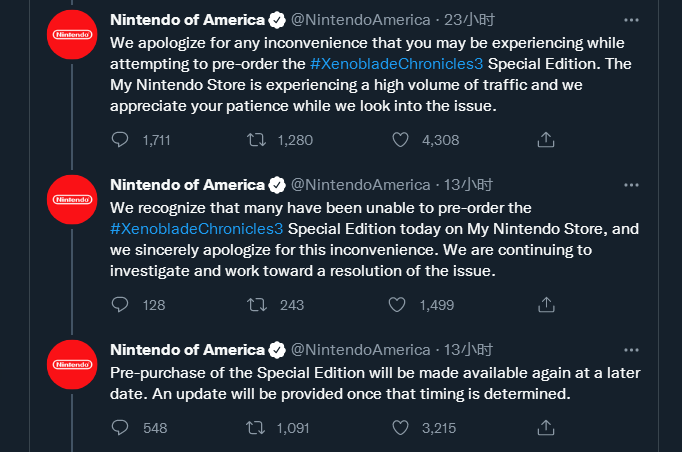Open #XenobladeChronicles3 hashtag in second tweet
Viewport: 682px width, 452px height.
(x=197, y=229)
